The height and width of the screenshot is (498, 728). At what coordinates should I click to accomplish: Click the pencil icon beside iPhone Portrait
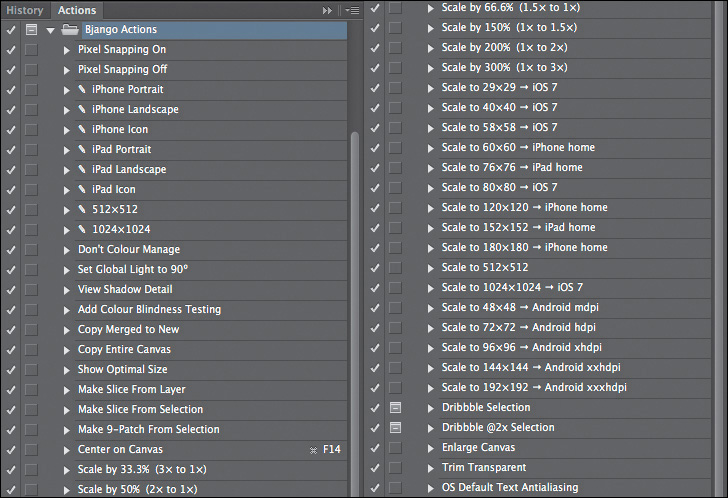(x=83, y=90)
